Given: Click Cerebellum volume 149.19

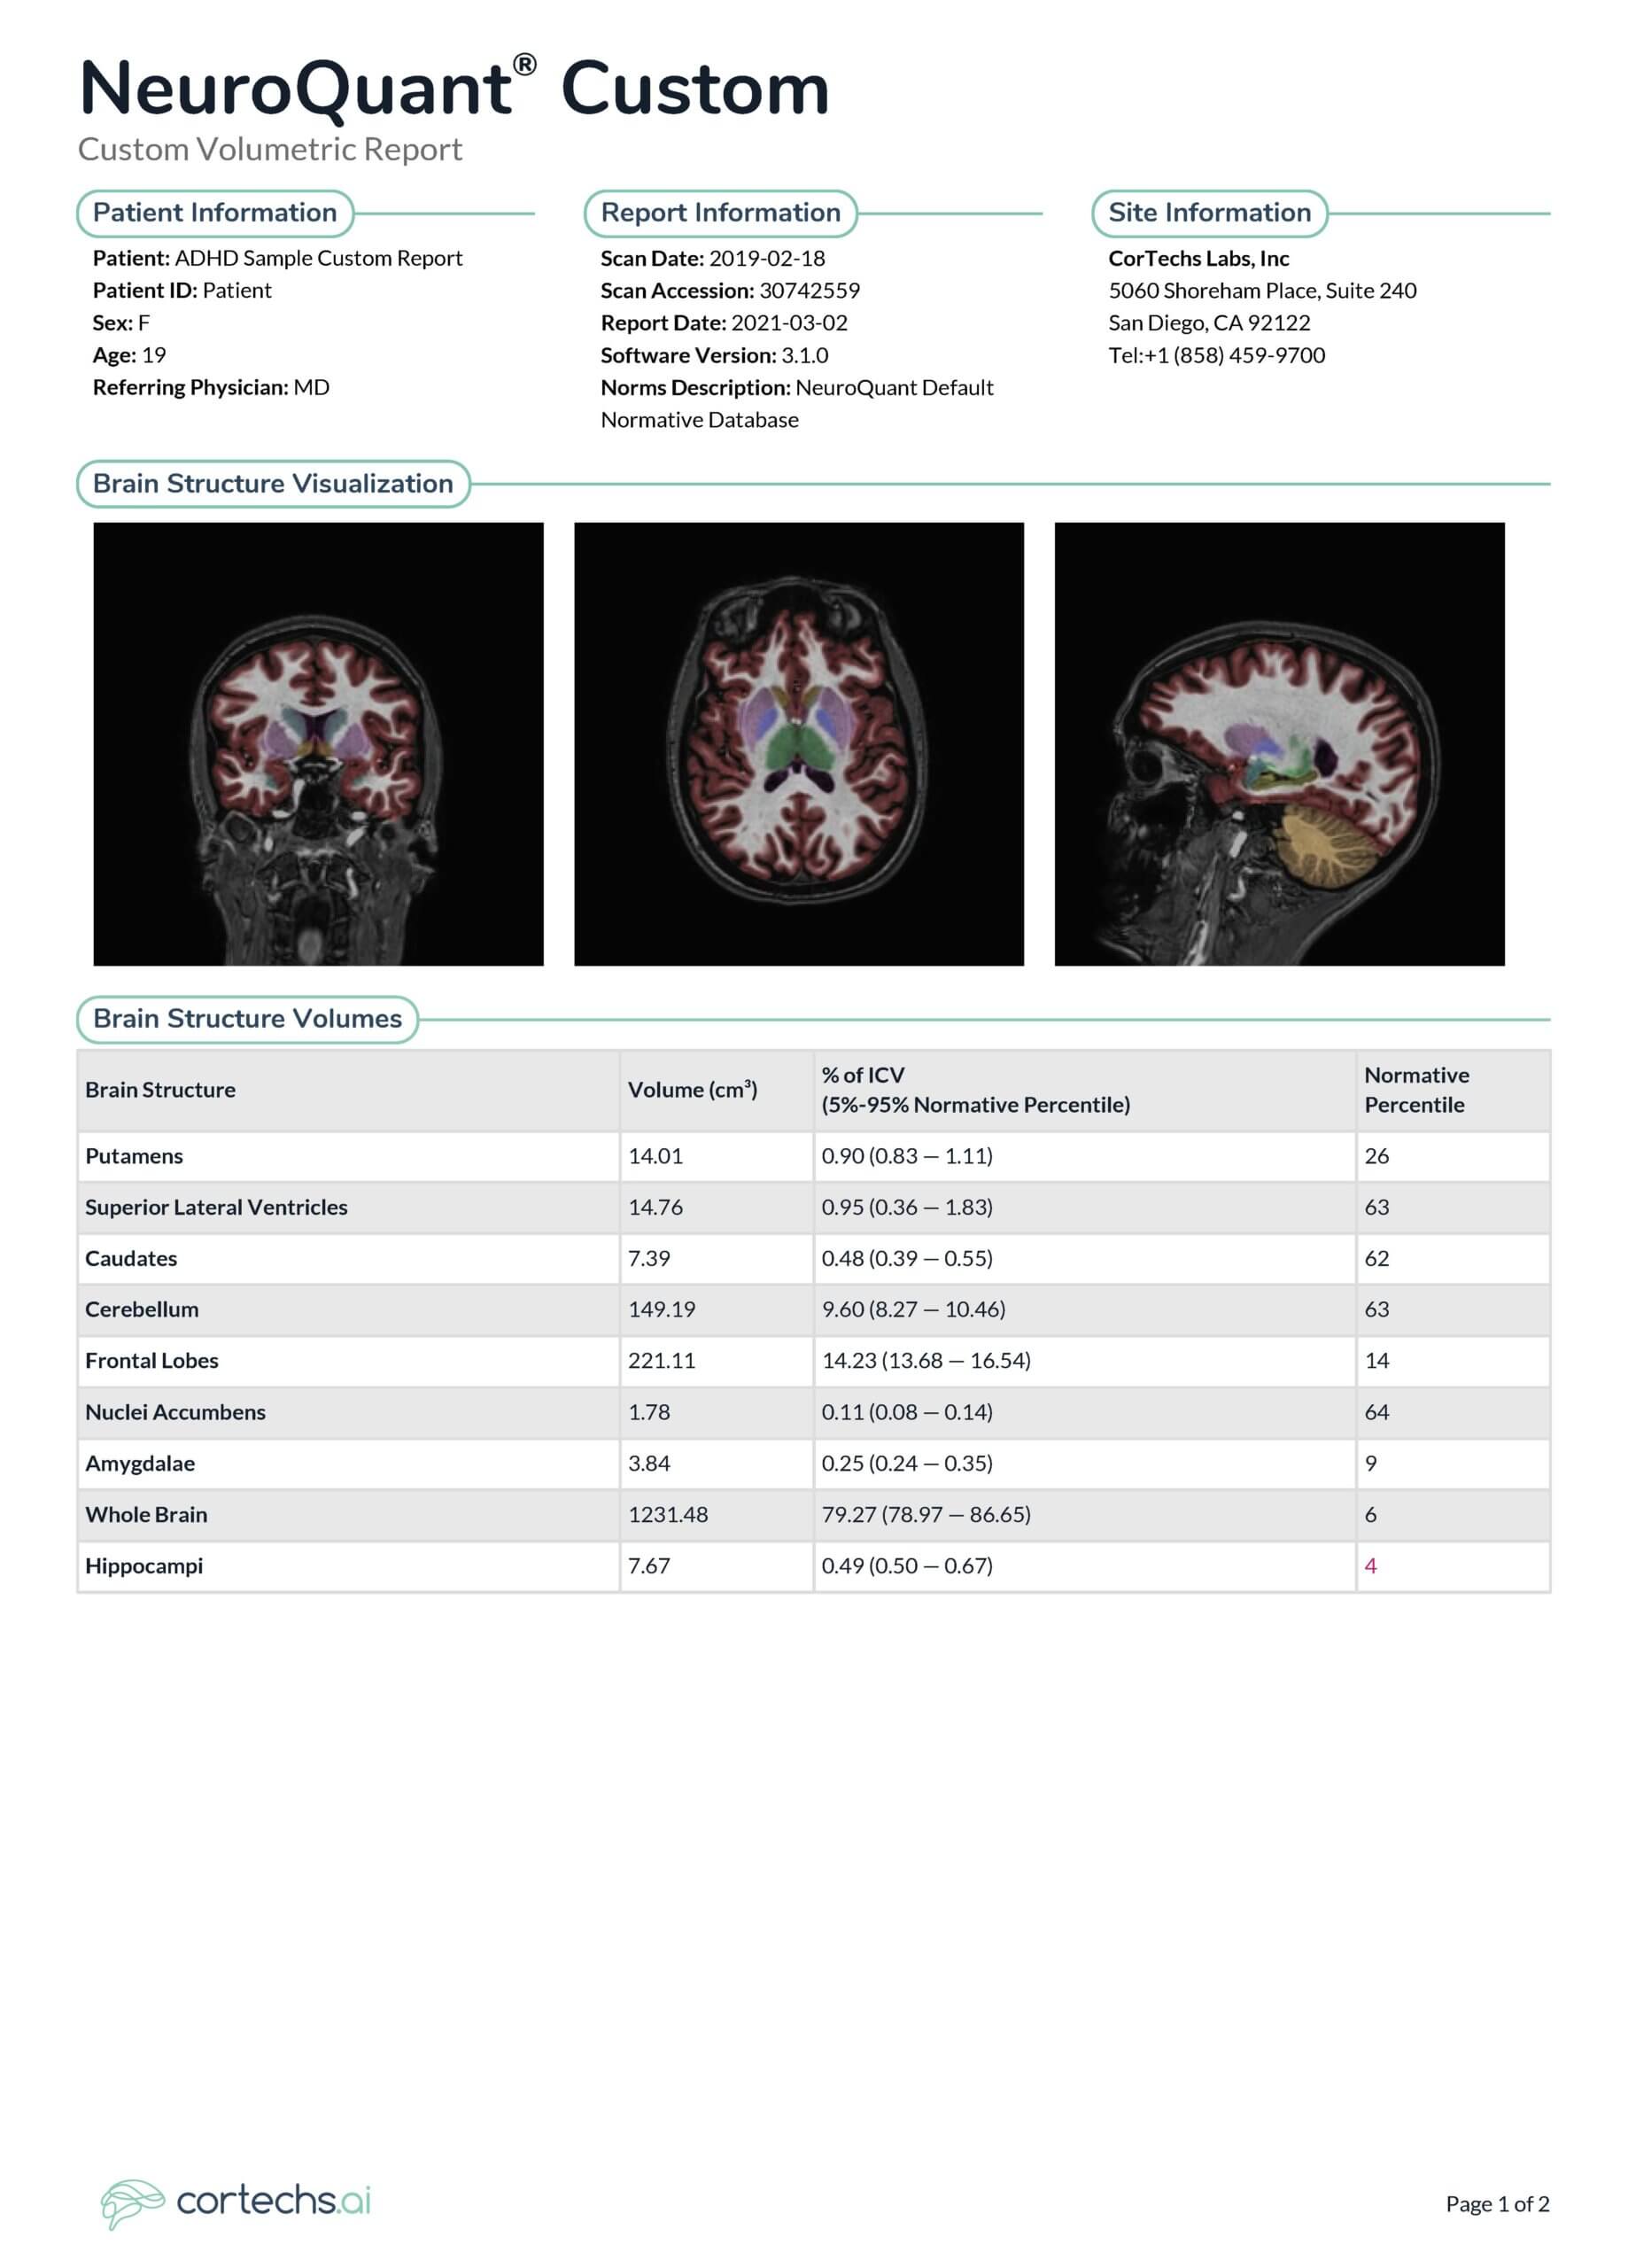Looking at the screenshot, I should pos(661,1309).
